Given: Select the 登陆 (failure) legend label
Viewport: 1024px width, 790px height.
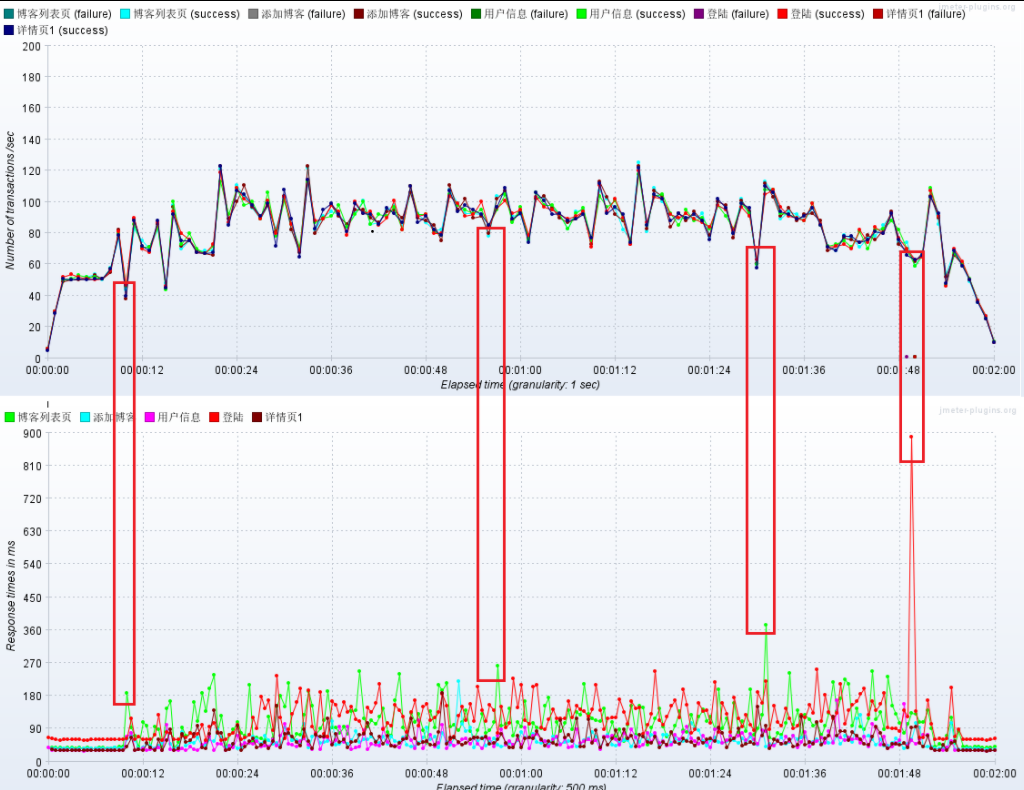Looking at the screenshot, I should [x=738, y=14].
